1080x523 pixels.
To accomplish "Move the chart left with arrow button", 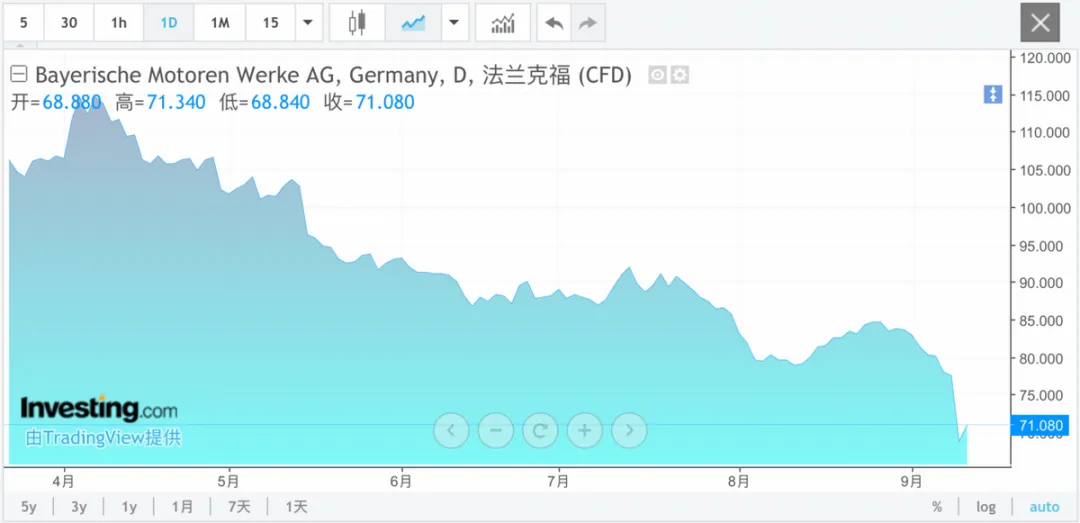I will (x=451, y=431).
